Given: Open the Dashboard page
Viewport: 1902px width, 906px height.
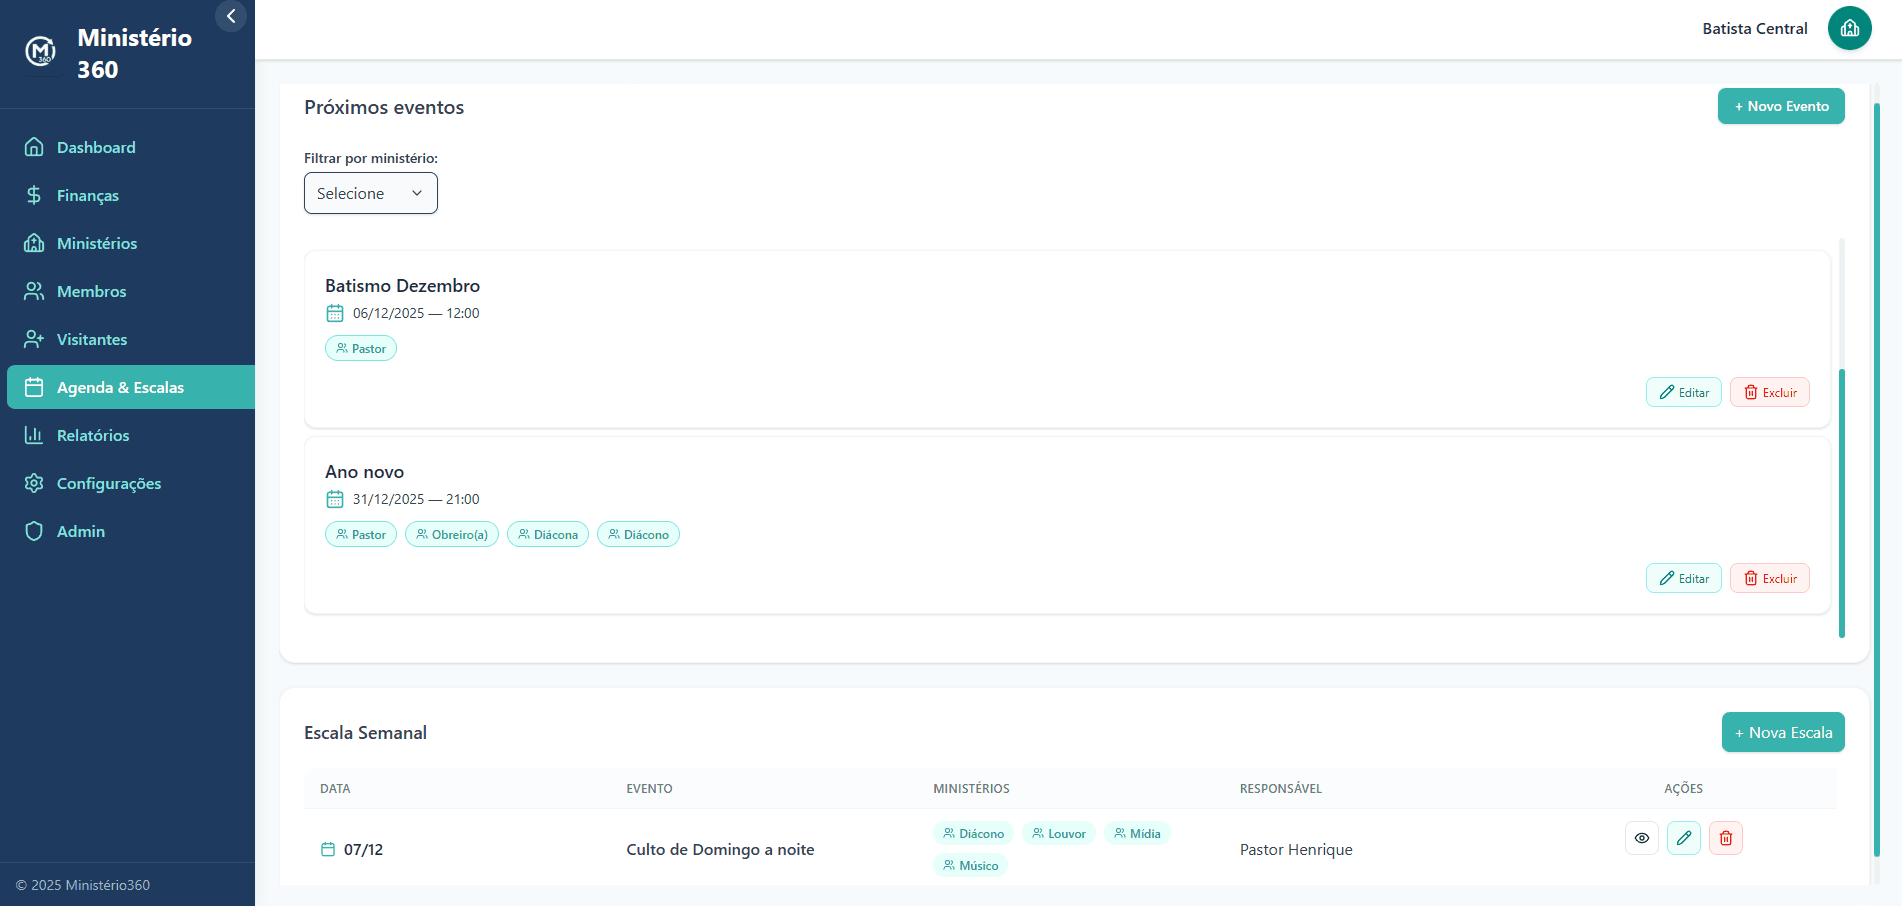Looking at the screenshot, I should point(96,147).
